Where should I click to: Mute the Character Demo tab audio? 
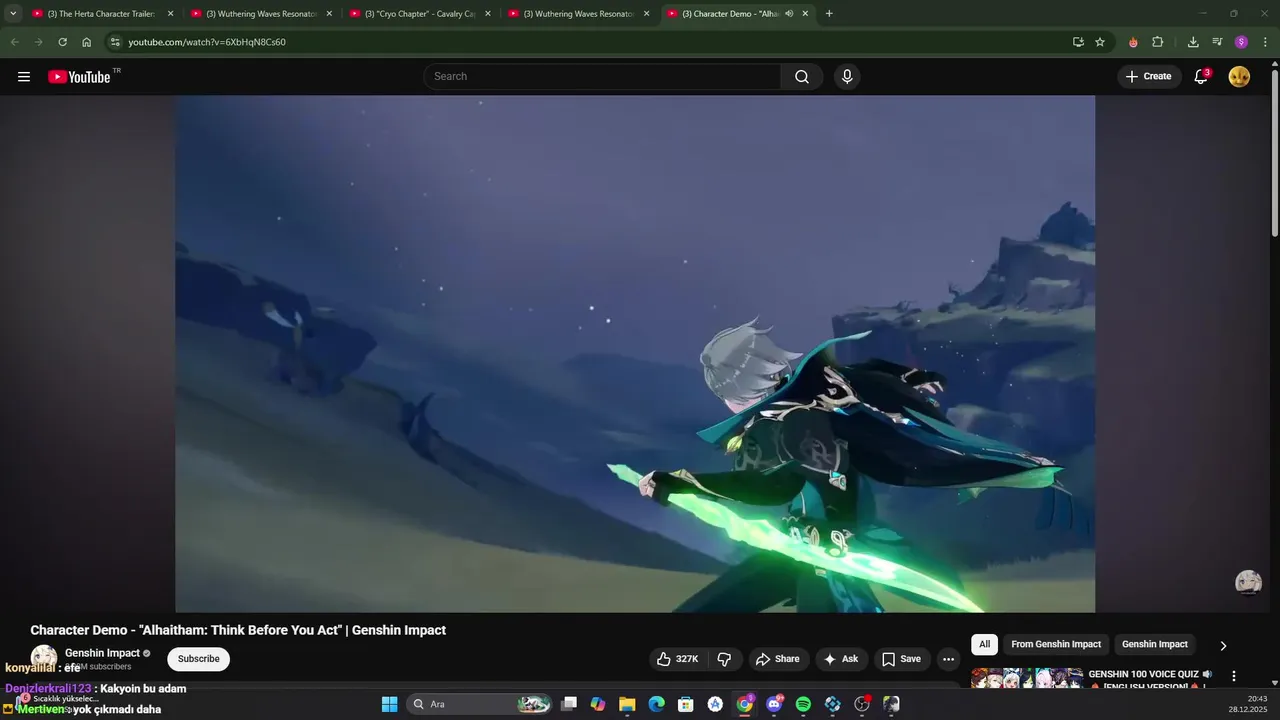pyautogui.click(x=789, y=14)
